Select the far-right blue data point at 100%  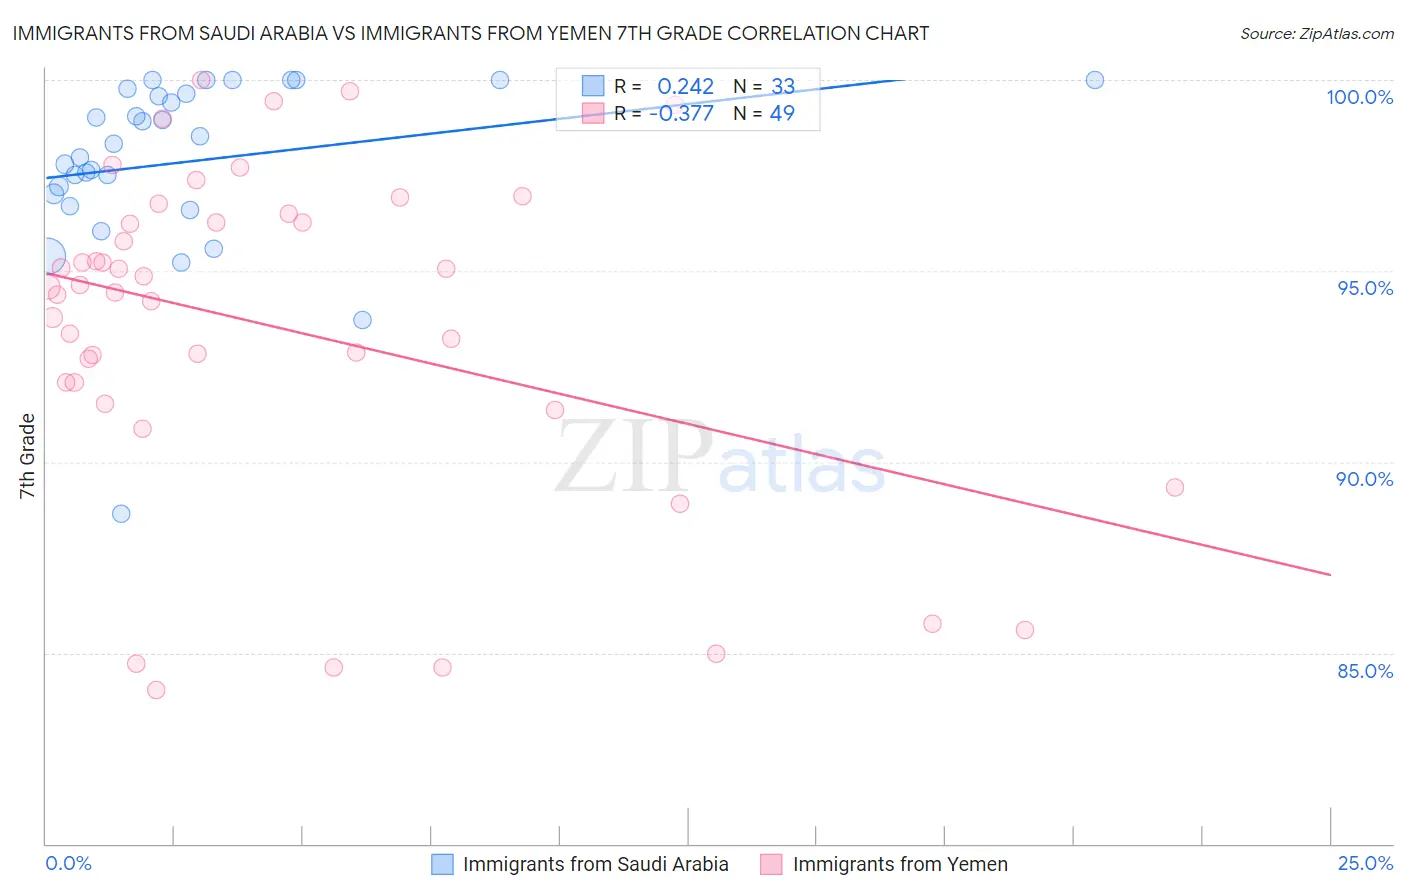tap(1095, 80)
